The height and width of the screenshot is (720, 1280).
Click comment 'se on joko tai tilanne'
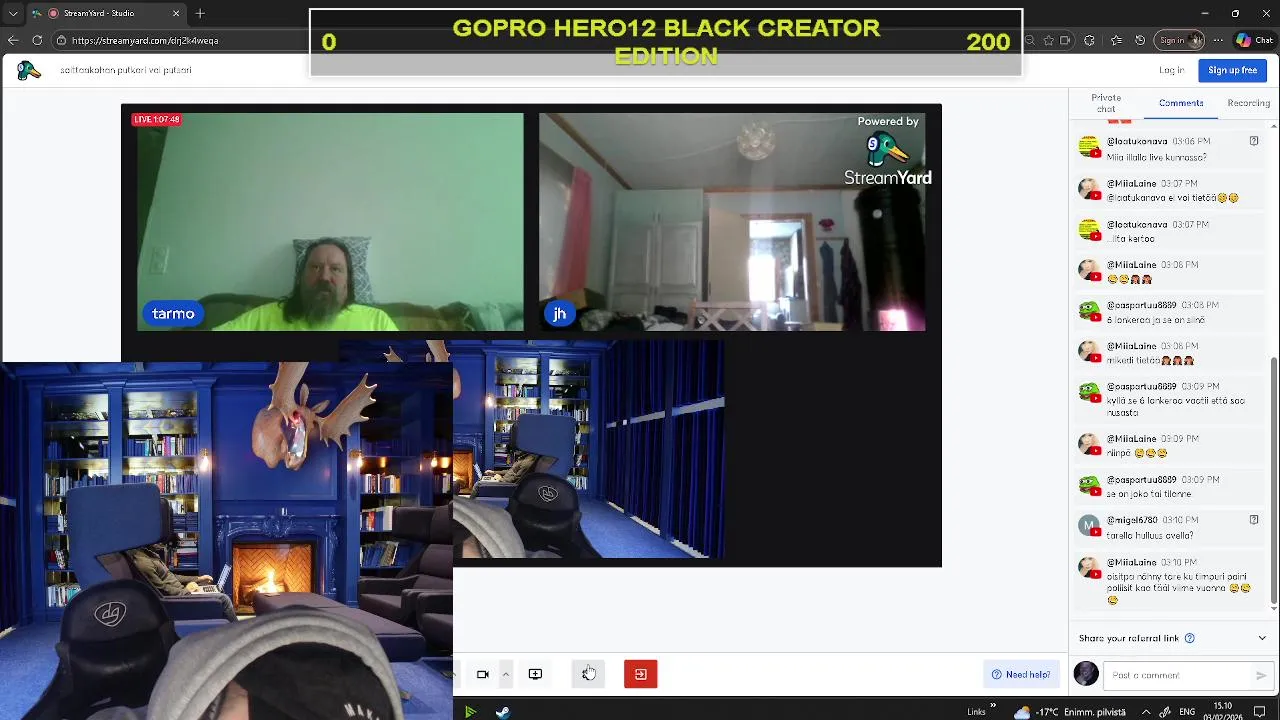[1149, 494]
